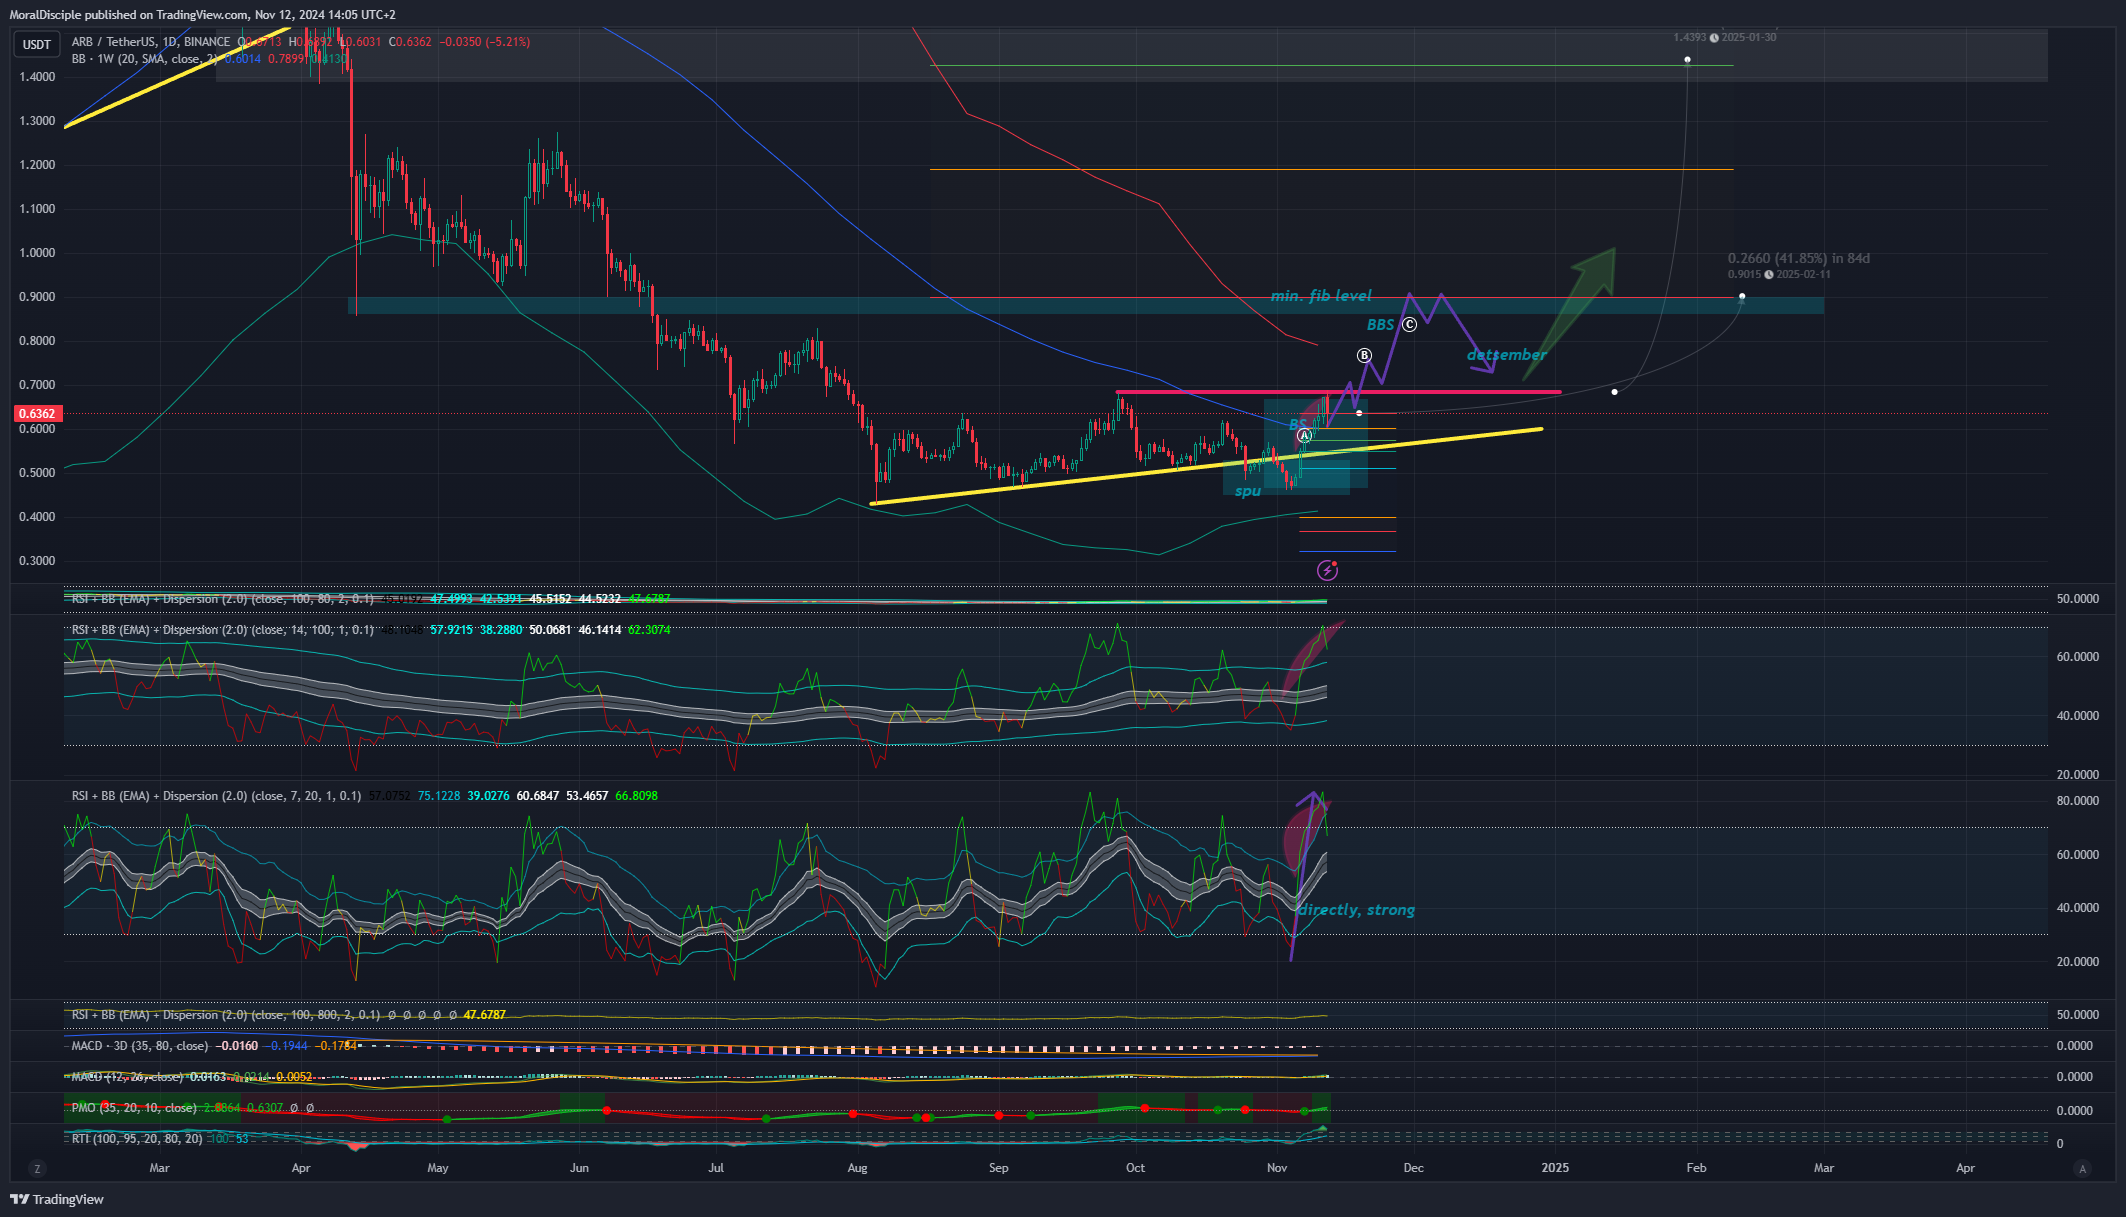Click the 2025 label on time axis
The image size is (2126, 1217).
coord(1555,1168)
